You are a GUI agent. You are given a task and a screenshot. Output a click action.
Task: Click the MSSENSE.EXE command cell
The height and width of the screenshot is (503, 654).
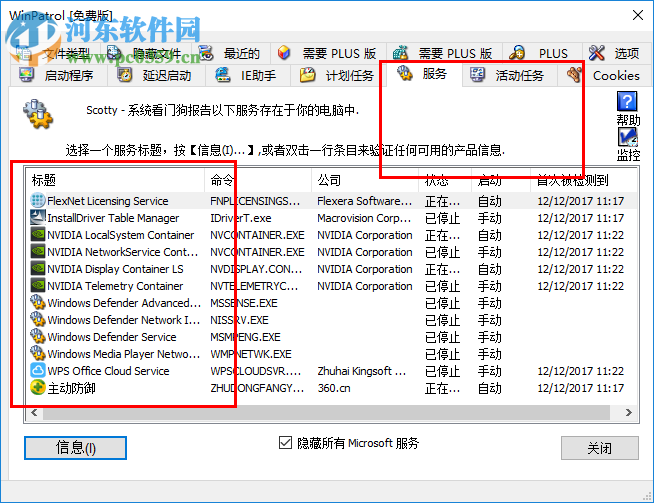pyautogui.click(x=244, y=303)
